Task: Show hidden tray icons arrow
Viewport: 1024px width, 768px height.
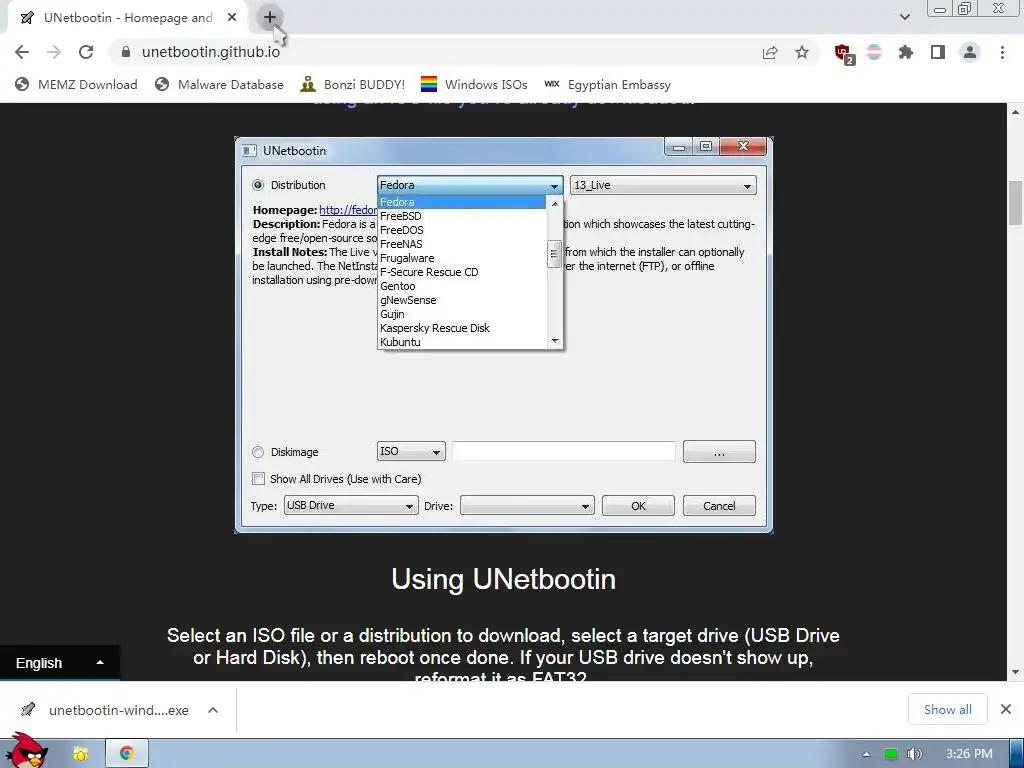Action: pyautogui.click(x=866, y=754)
